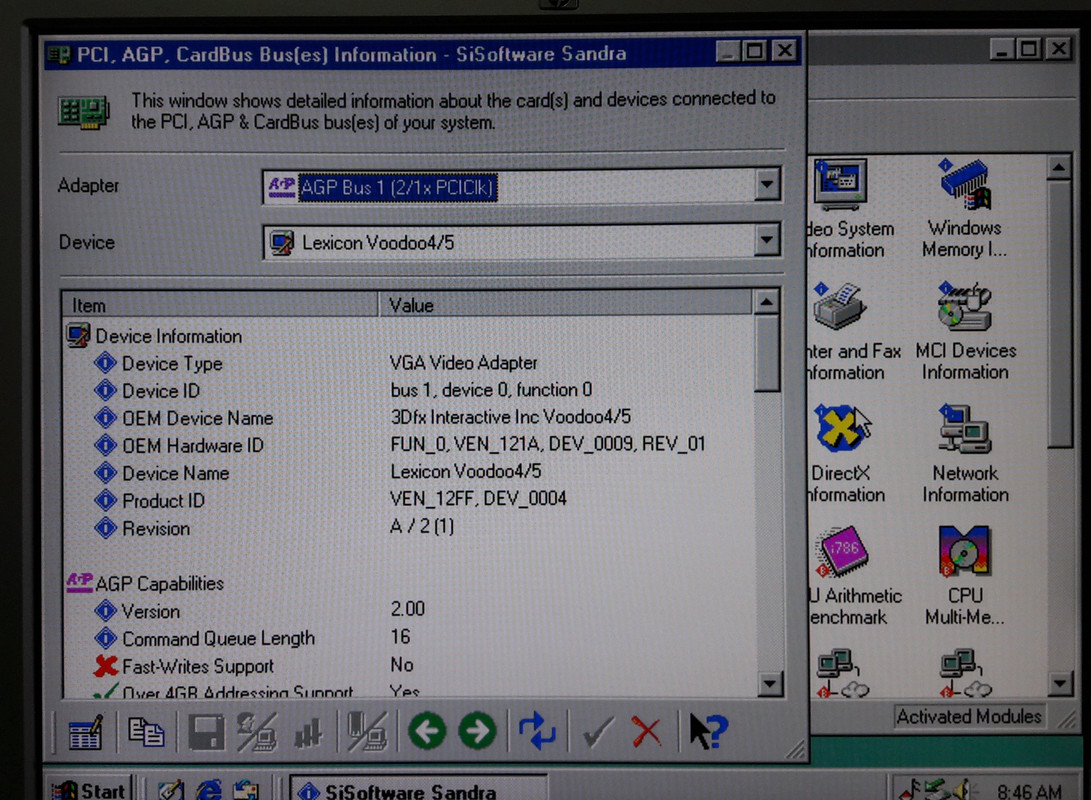Image resolution: width=1091 pixels, height=800 pixels.
Task: Select the AGP Capabilities group row
Action: 408,583
